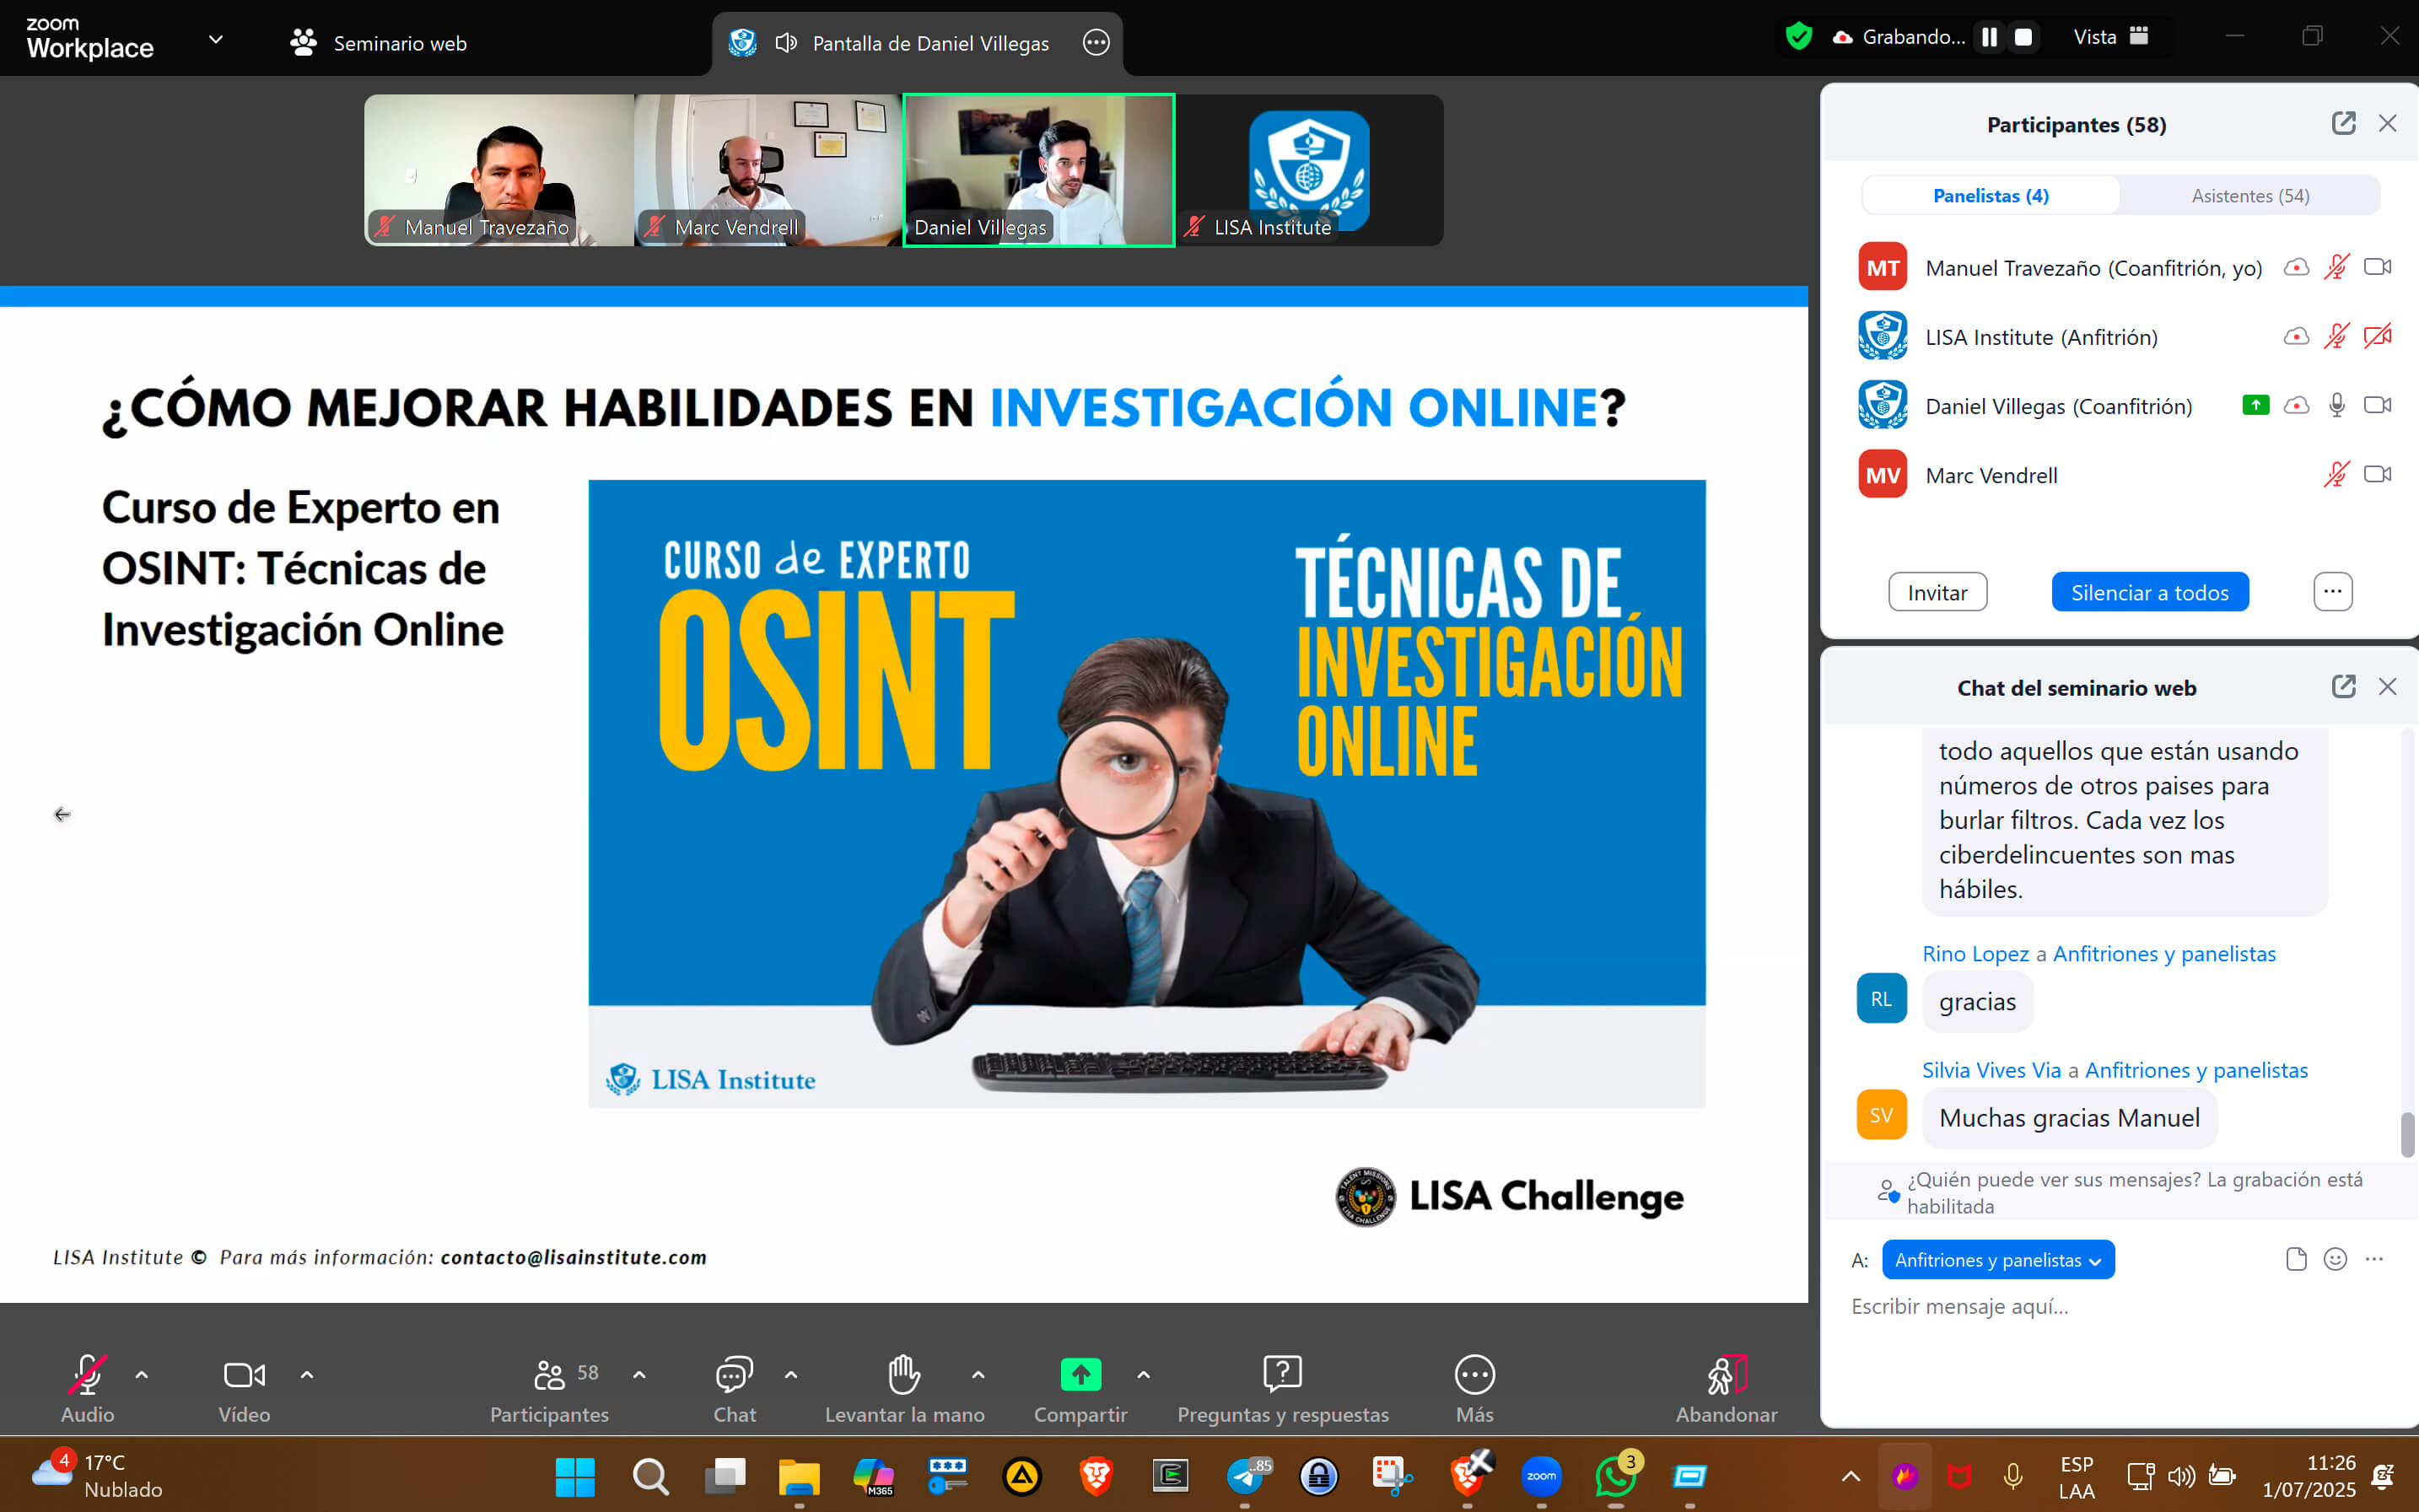
Task: Click Daniel Villegas green screen share icon
Action: (2255, 405)
